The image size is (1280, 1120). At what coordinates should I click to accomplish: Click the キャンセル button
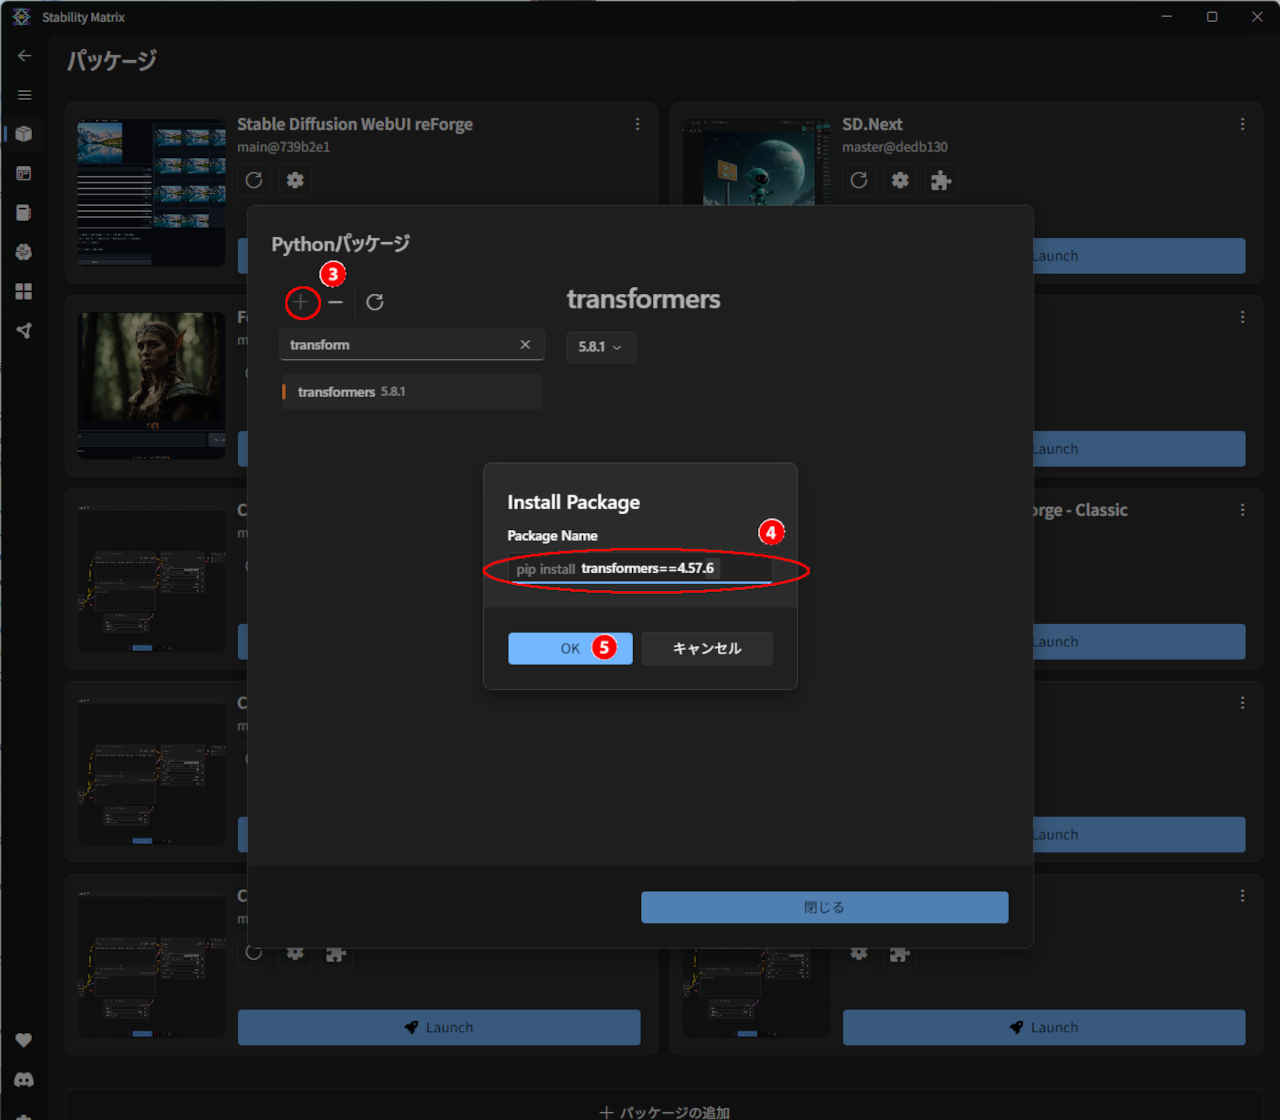[707, 648]
